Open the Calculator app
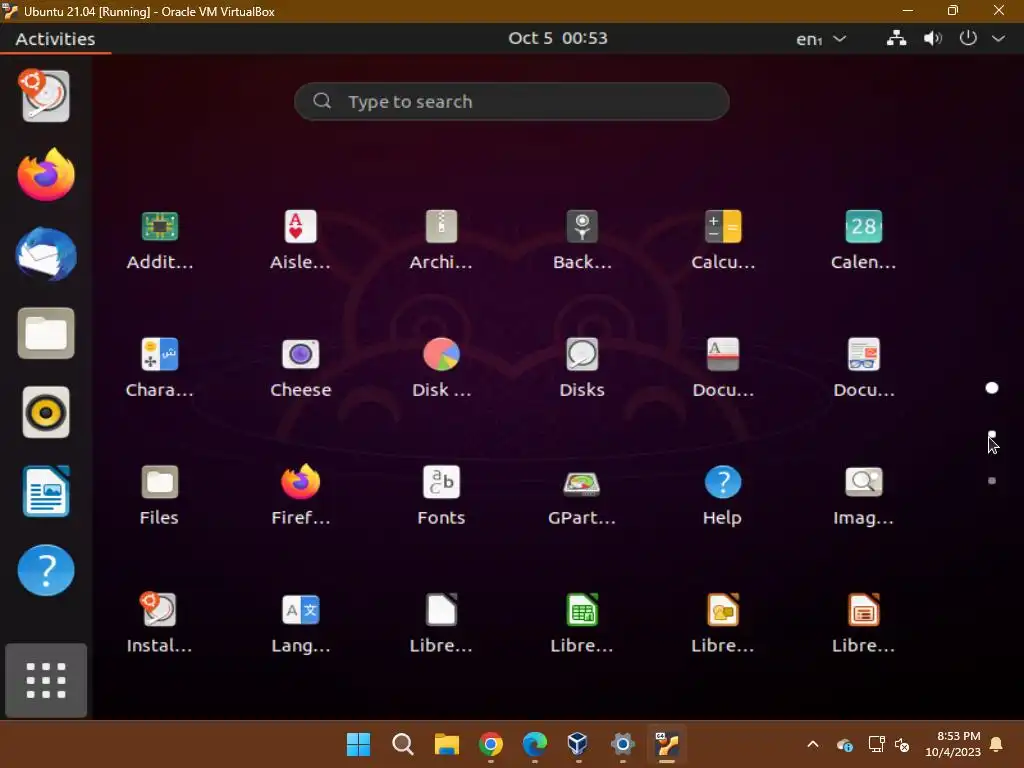 pos(723,240)
